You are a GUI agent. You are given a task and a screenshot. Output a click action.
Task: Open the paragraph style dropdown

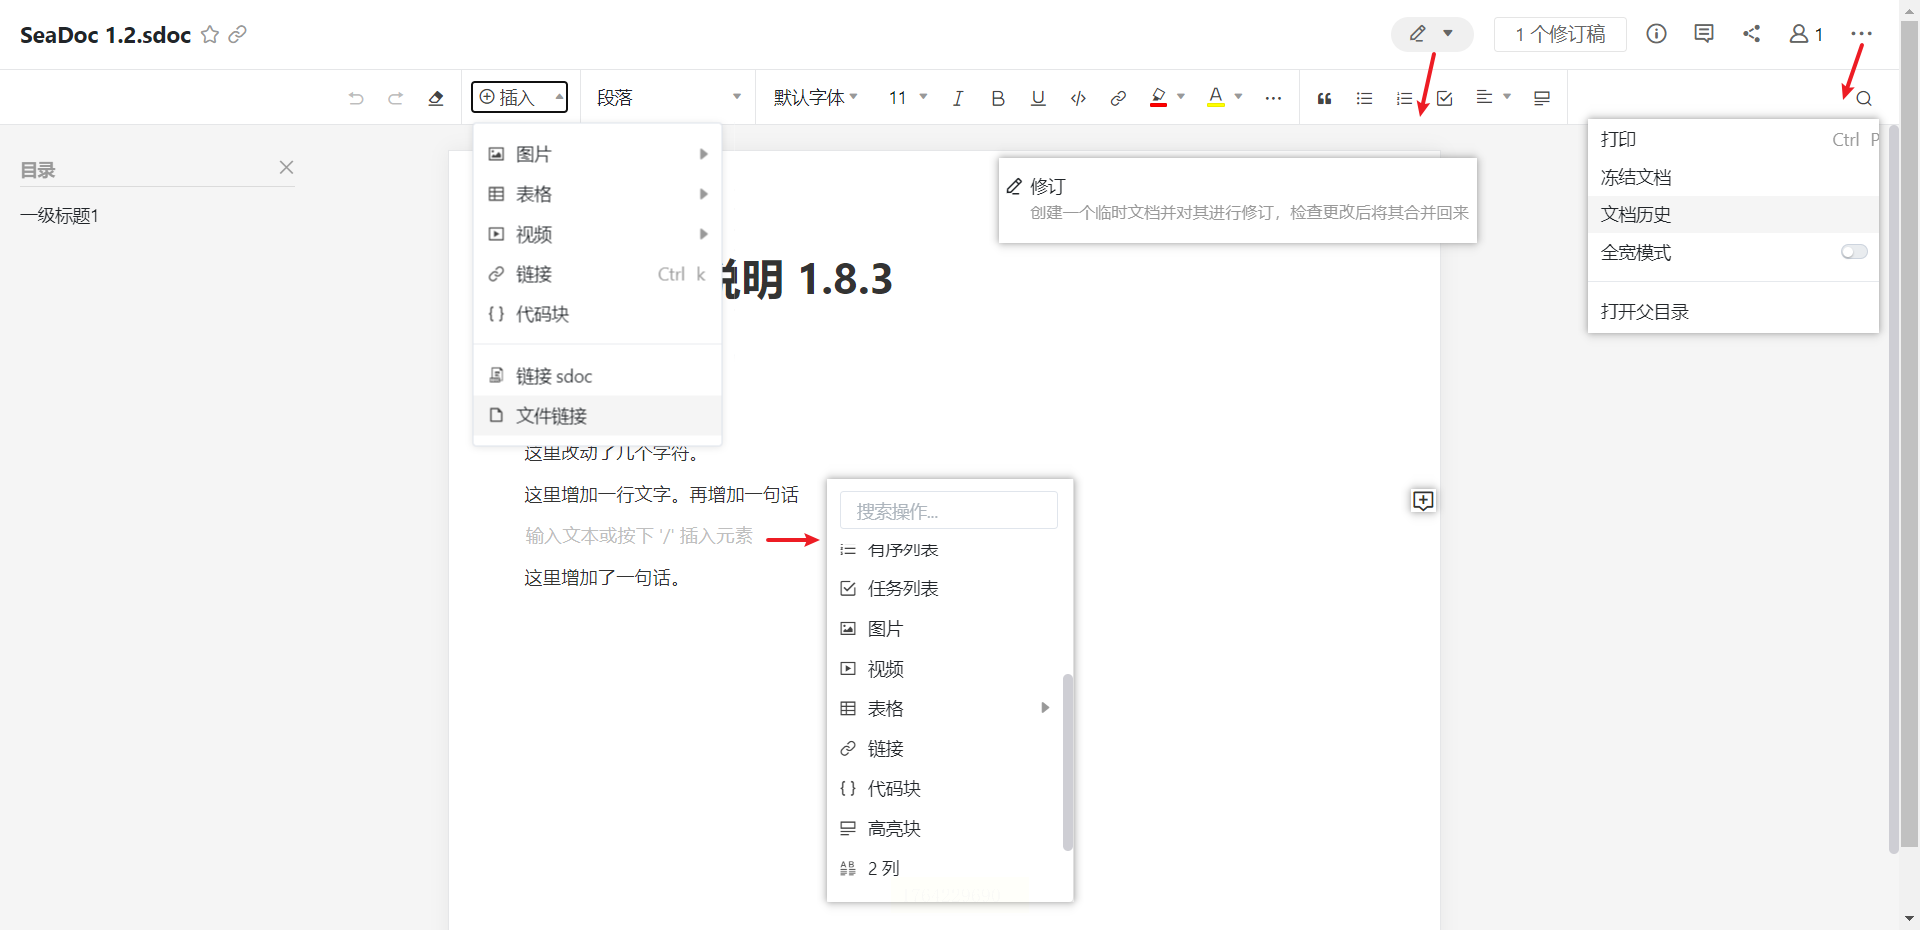(668, 98)
